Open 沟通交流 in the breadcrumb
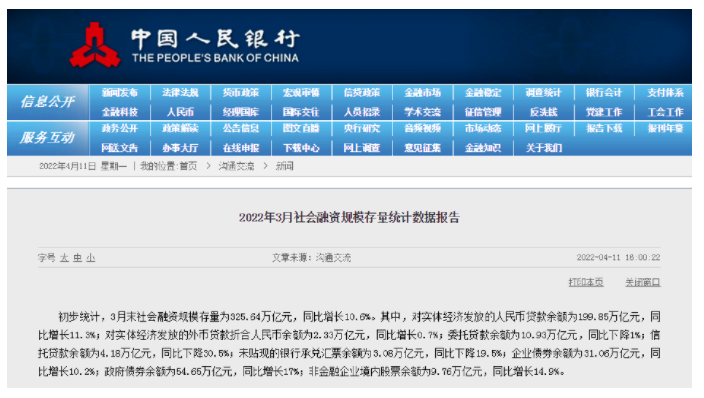Image resolution: width=704 pixels, height=398 pixels. [x=236, y=166]
